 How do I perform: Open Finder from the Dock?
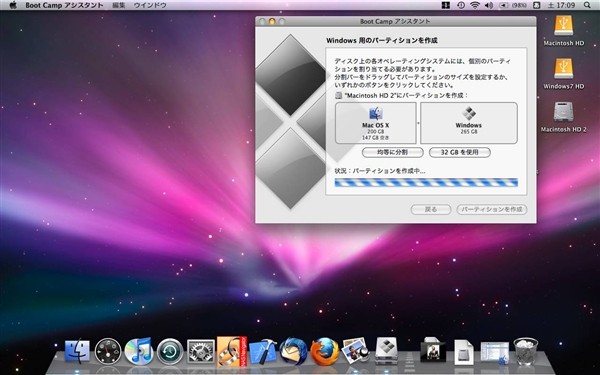(x=77, y=351)
